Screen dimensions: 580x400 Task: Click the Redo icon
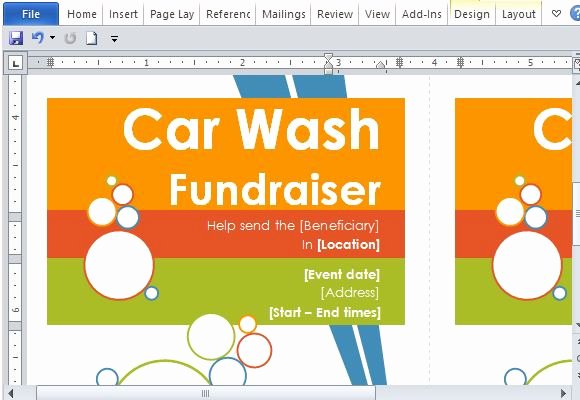[70, 38]
